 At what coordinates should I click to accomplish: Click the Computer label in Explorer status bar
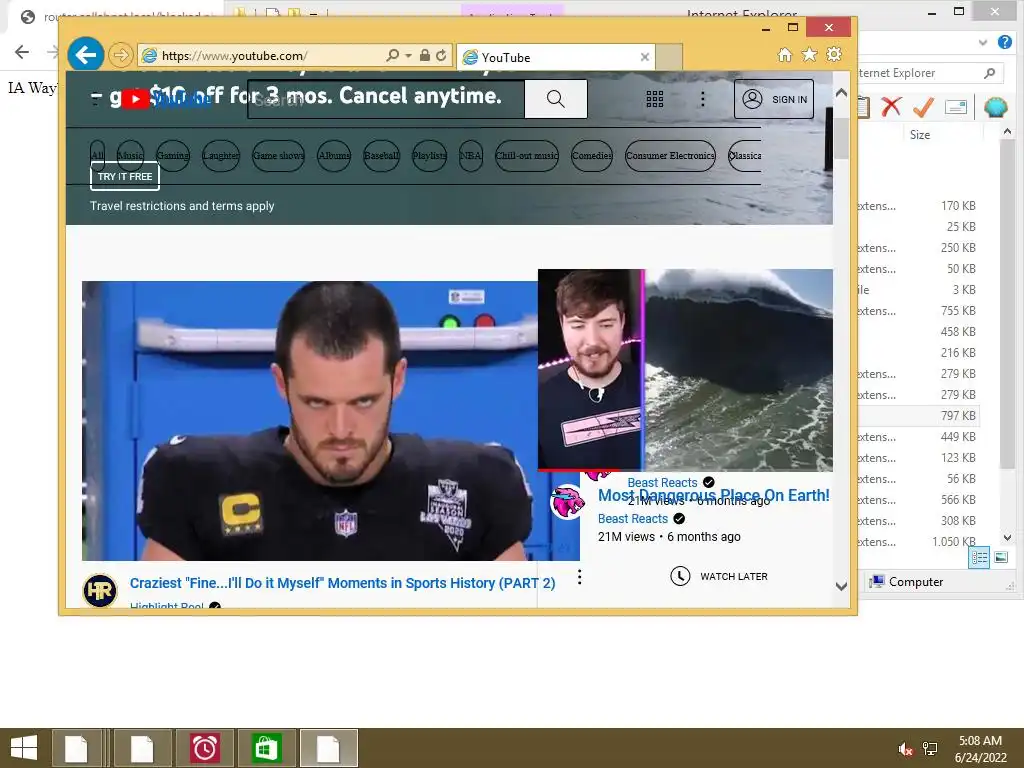(x=916, y=582)
